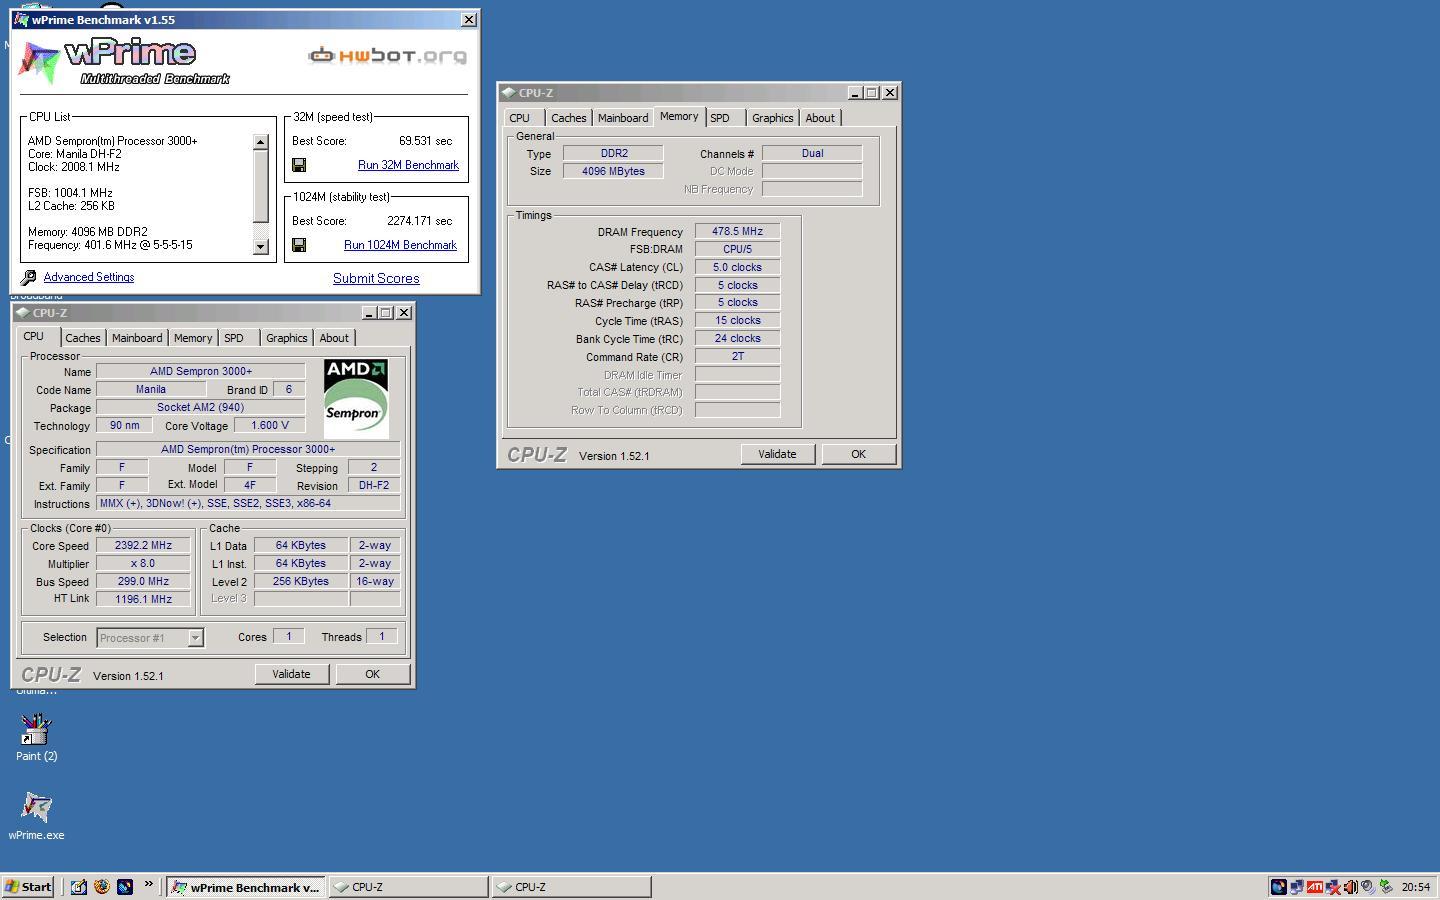This screenshot has height=900, width=1440.
Task: Click the Channels # value Dual
Action: 812,153
